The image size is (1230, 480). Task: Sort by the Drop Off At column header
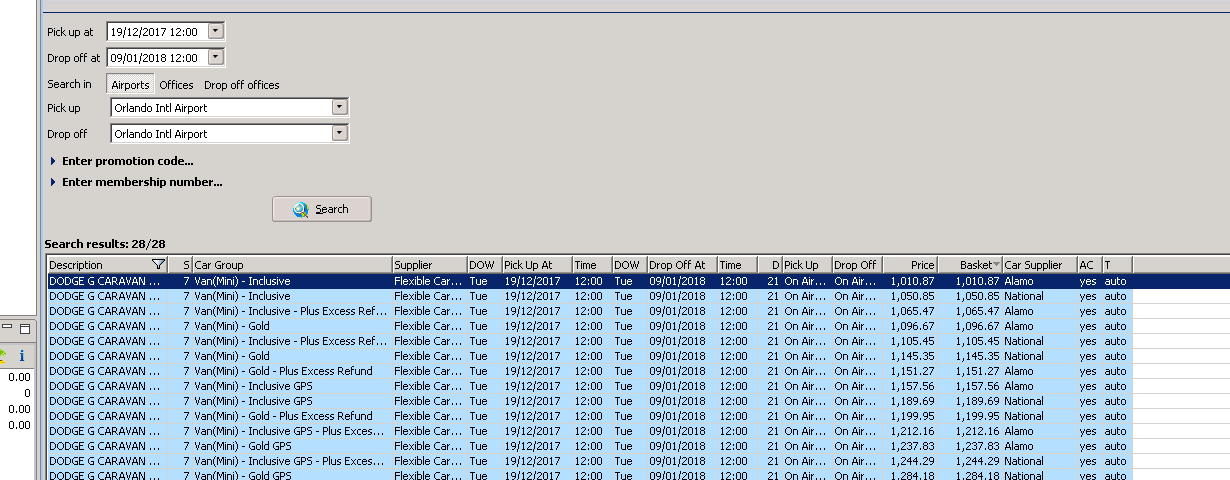click(682, 265)
